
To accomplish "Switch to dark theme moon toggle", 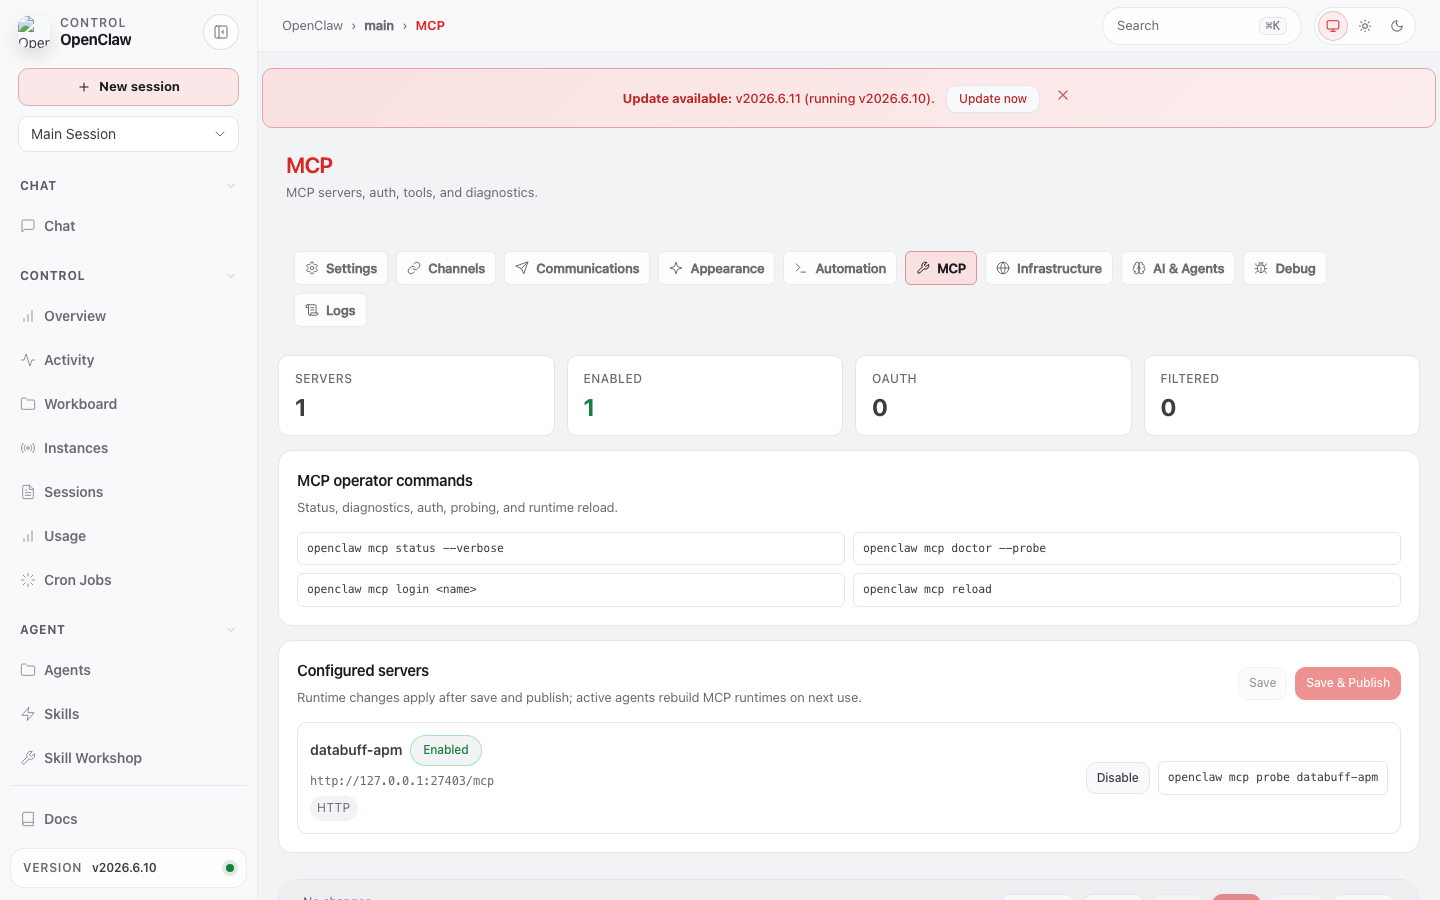I will coord(1397,26).
